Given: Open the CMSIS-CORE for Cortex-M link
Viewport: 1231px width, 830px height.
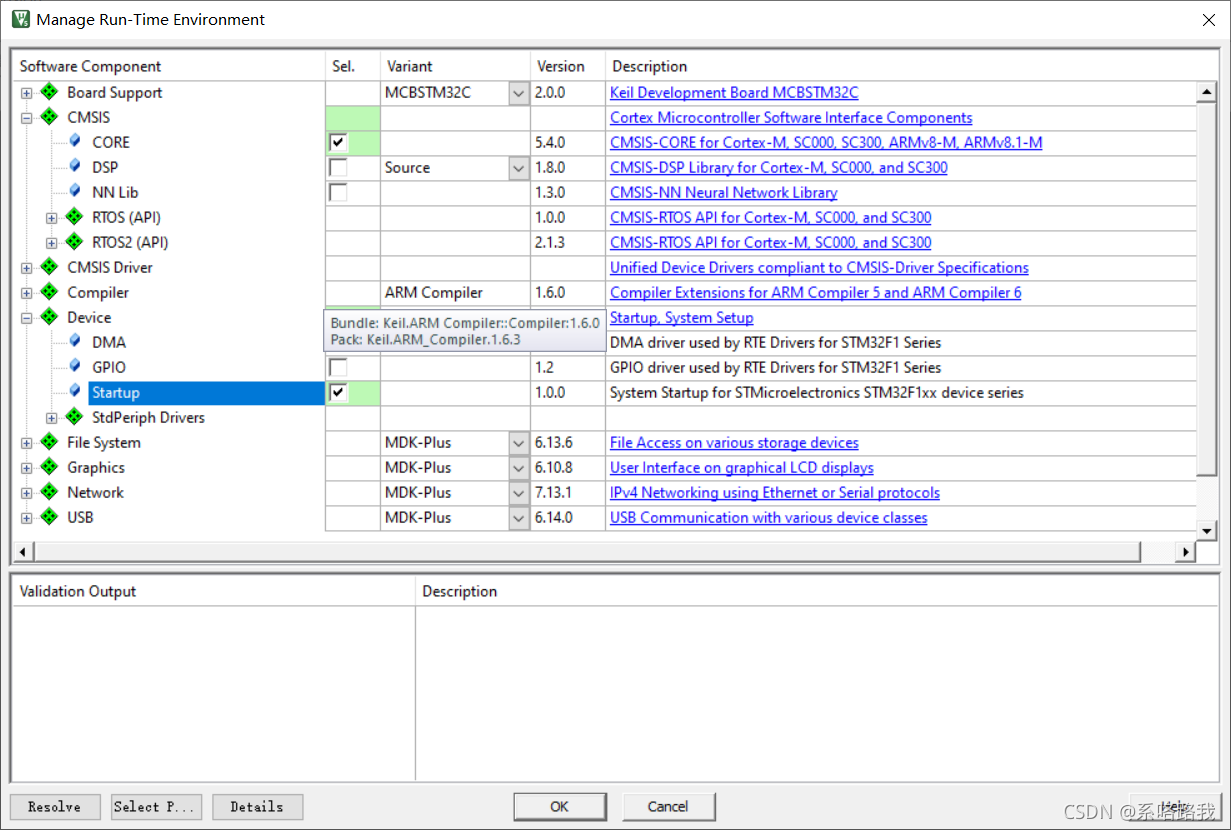Looking at the screenshot, I should [826, 142].
